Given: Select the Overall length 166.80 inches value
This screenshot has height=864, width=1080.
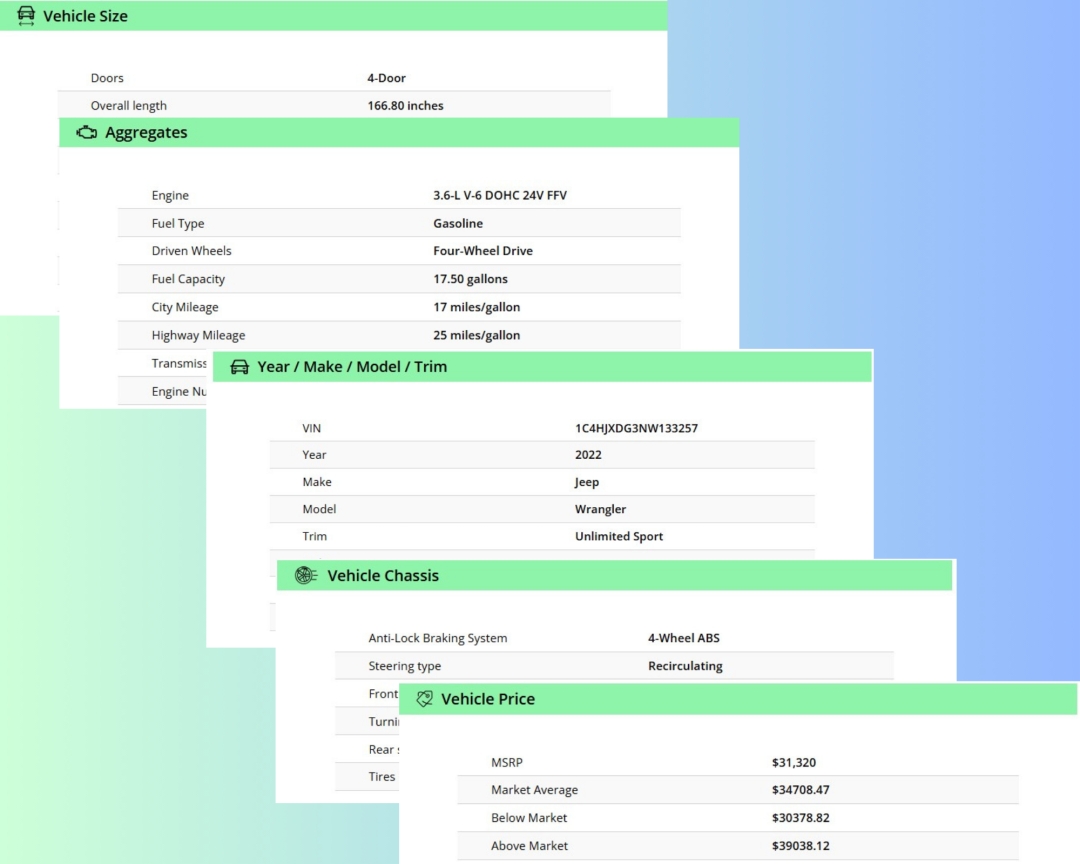Looking at the screenshot, I should coord(405,106).
